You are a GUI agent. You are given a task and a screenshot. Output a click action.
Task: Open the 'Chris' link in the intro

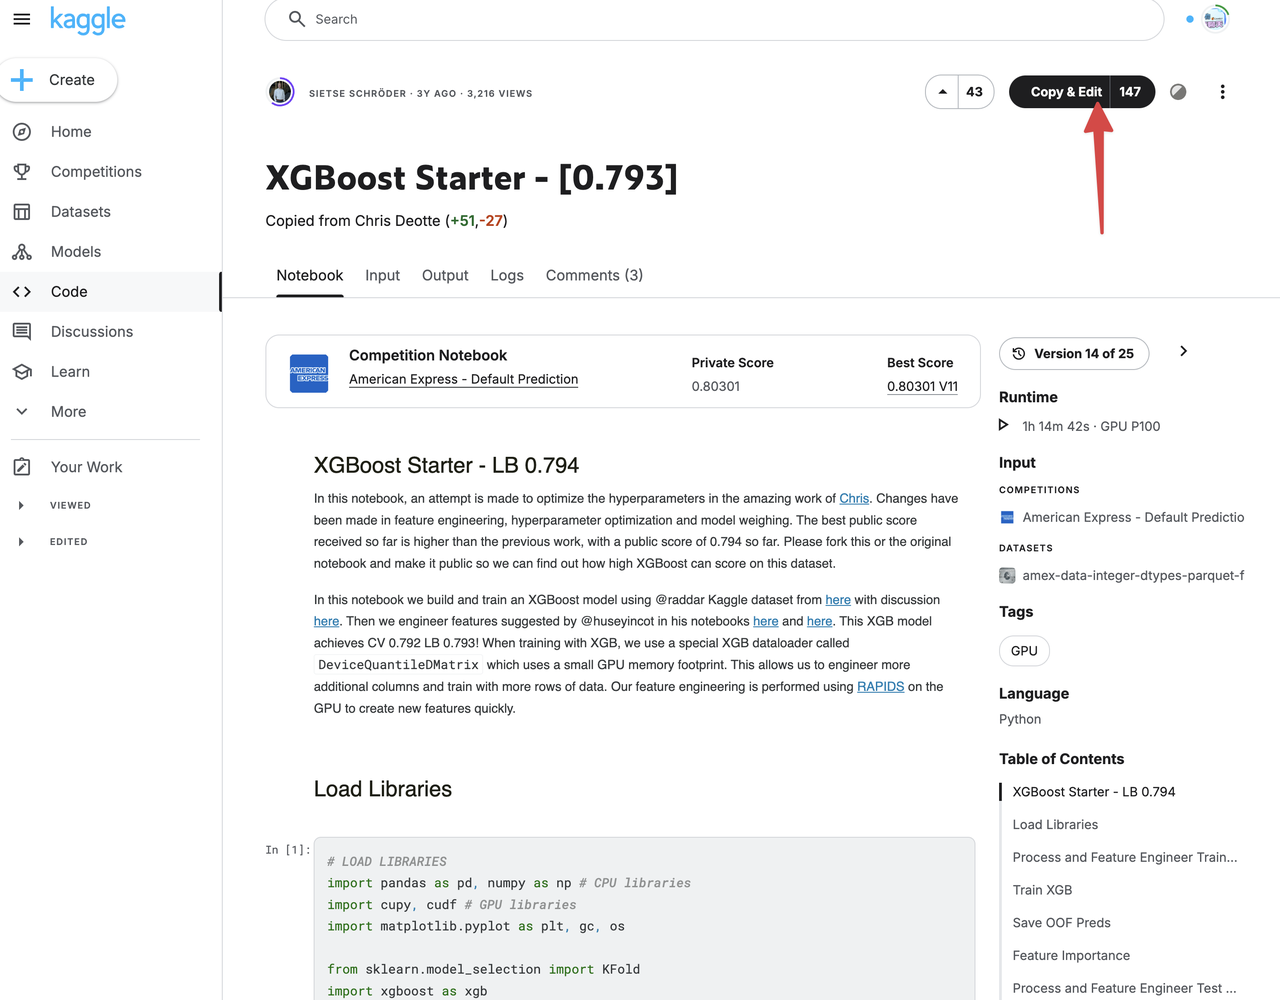(x=854, y=499)
